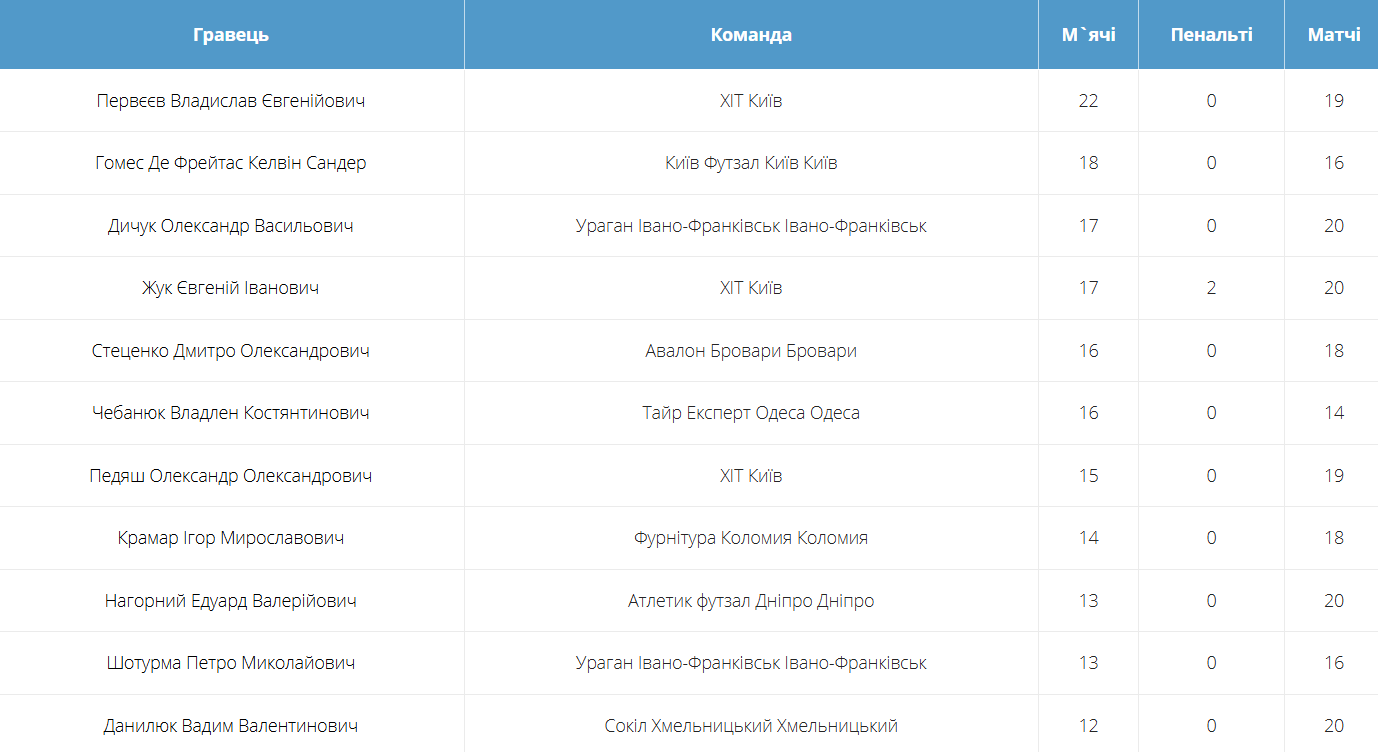Image resolution: width=1378 pixels, height=752 pixels.
Task: Click on player Жук Євгеній Іванович
Action: click(231, 288)
